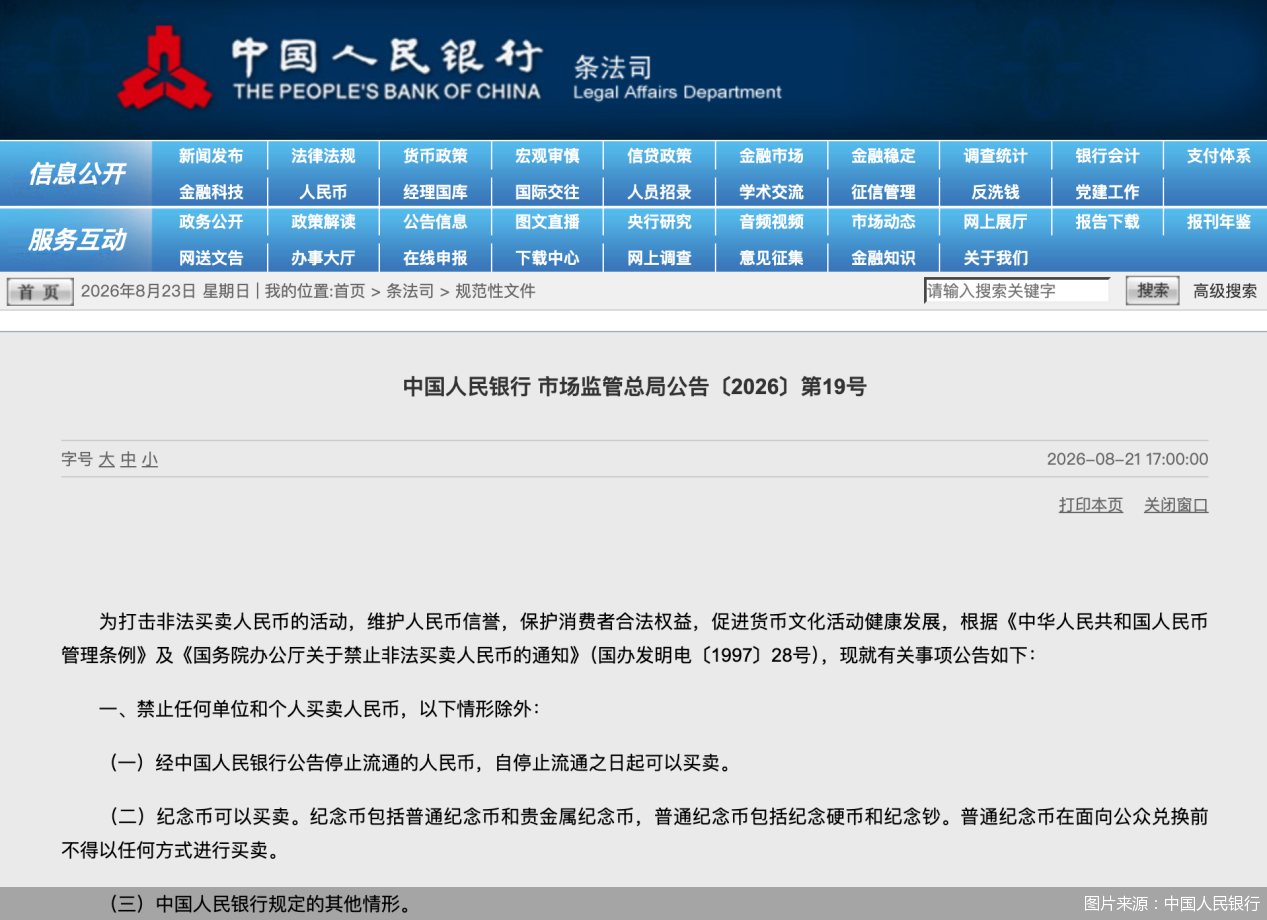
Task: Open the 宏观审慎 menu item
Action: point(547,156)
